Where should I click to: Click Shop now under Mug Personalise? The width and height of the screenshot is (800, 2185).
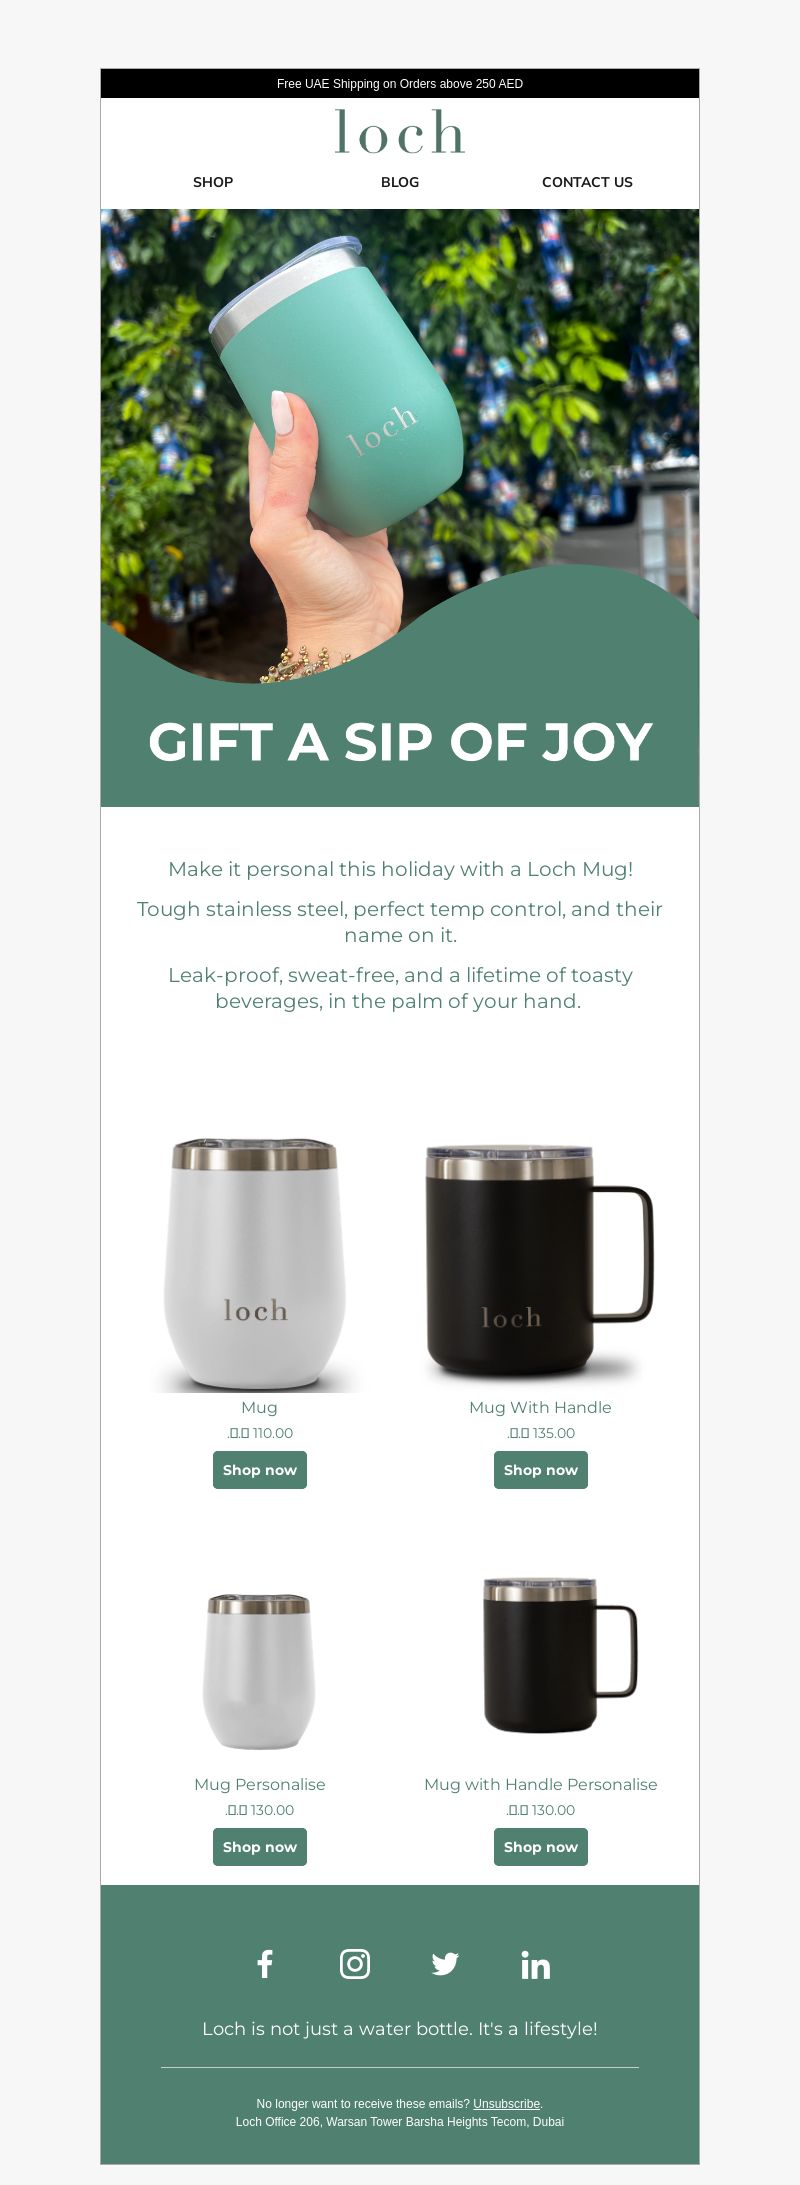point(260,1847)
